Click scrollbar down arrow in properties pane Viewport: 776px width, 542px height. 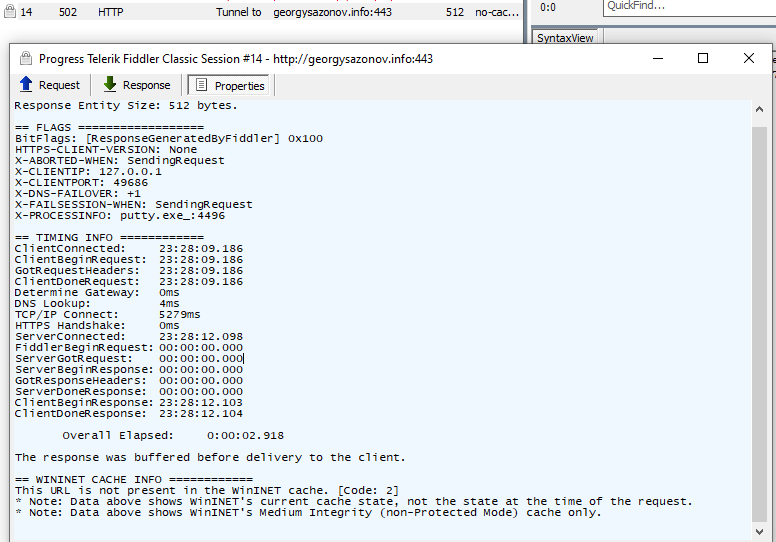759,532
